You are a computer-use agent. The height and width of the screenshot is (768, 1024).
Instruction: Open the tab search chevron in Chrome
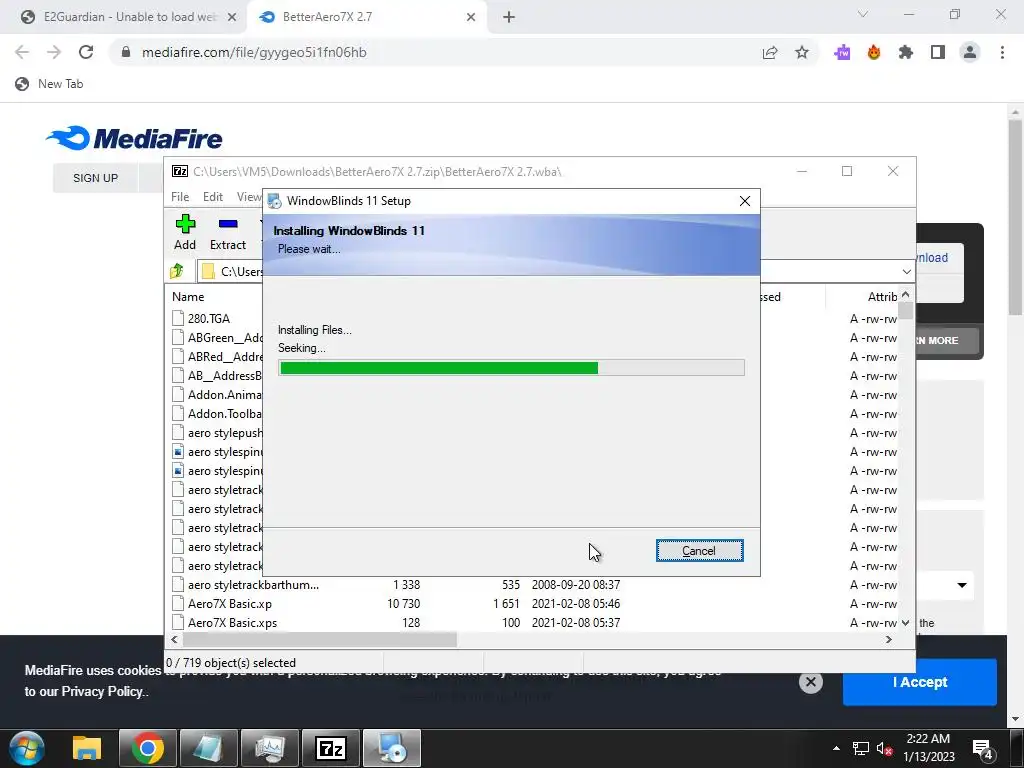click(863, 14)
